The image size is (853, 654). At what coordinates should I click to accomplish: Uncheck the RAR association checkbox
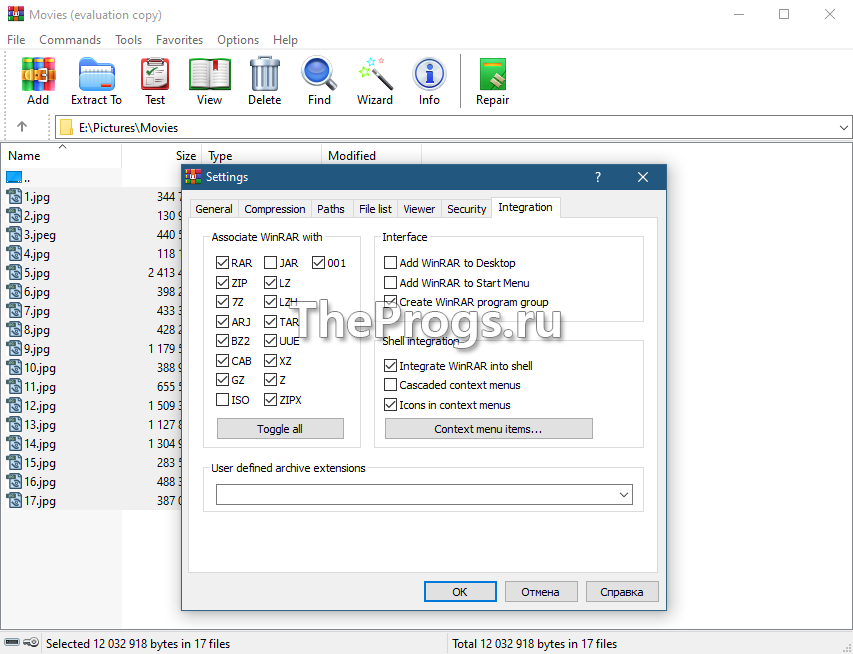(222, 263)
